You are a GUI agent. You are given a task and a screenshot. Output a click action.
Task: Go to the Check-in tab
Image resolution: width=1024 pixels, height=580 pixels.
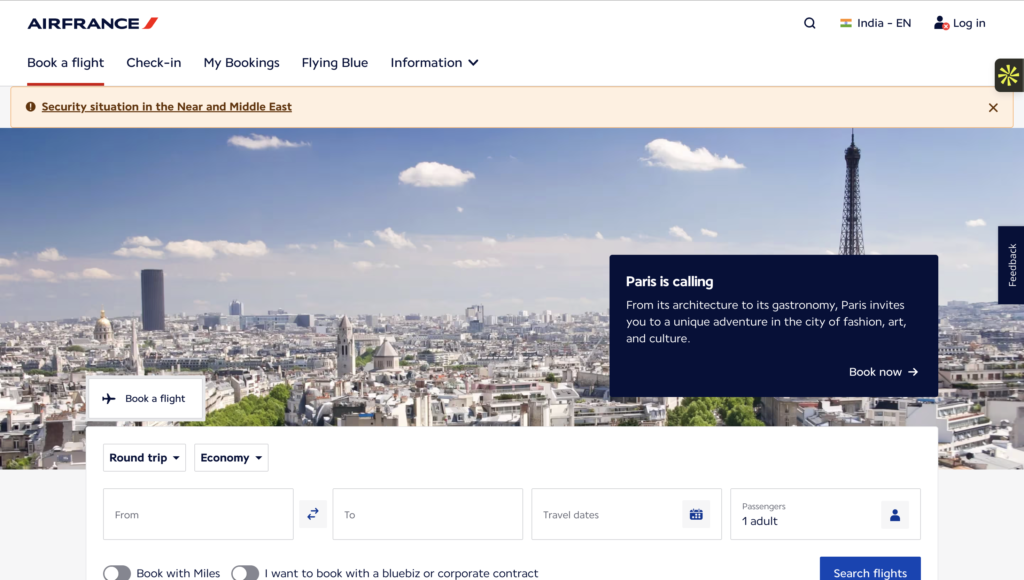click(153, 63)
